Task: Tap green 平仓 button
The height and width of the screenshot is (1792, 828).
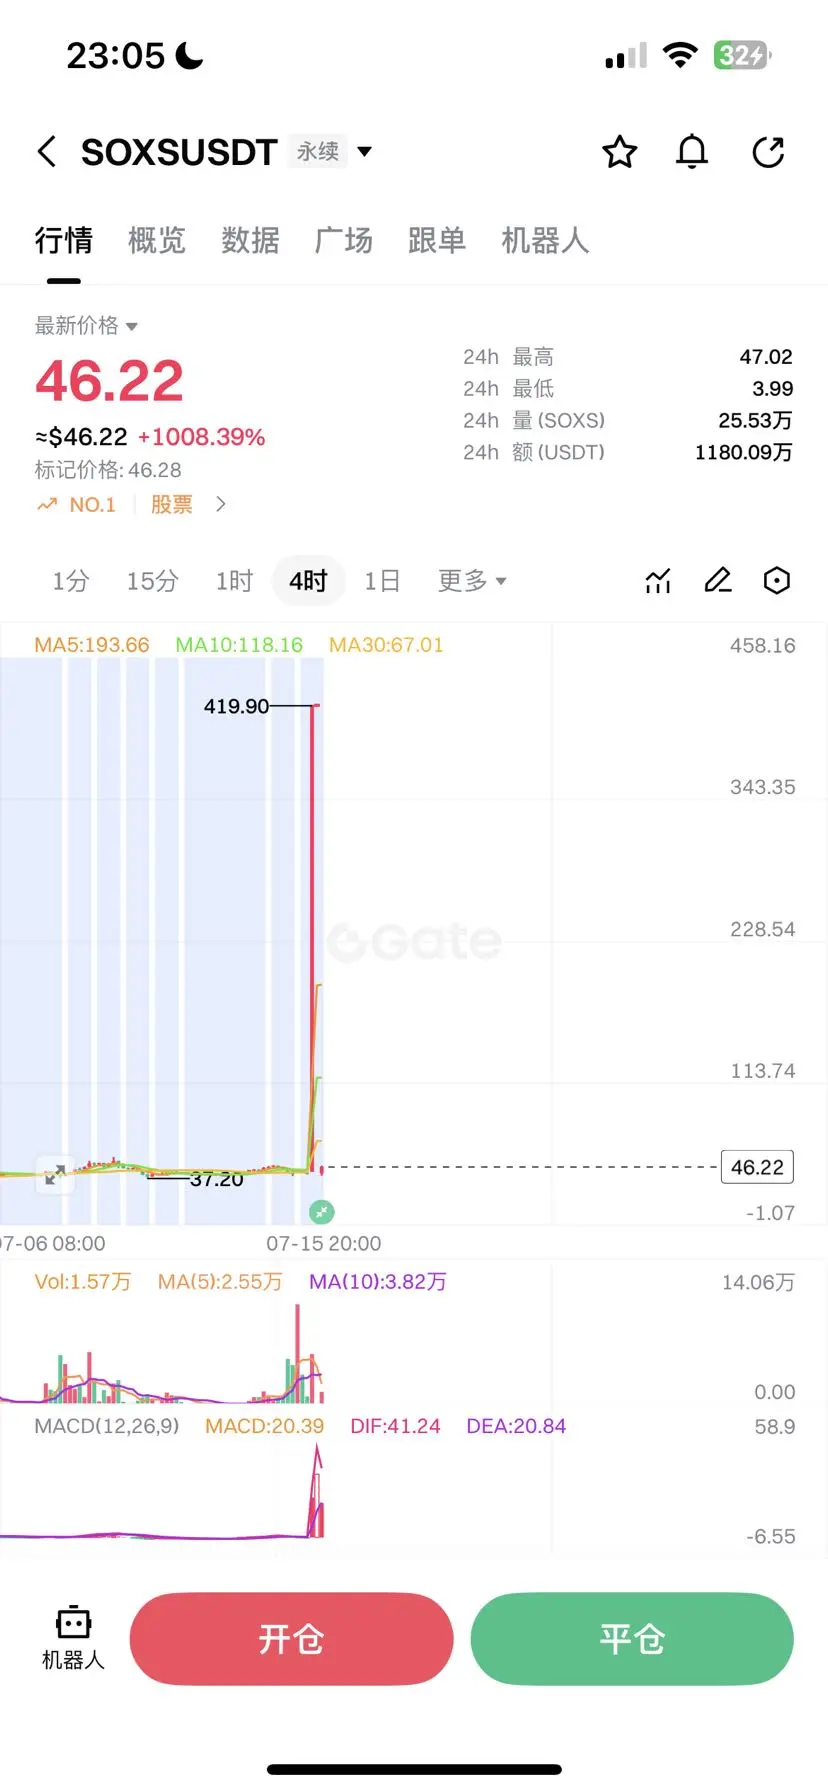Action: pyautogui.click(x=632, y=1639)
